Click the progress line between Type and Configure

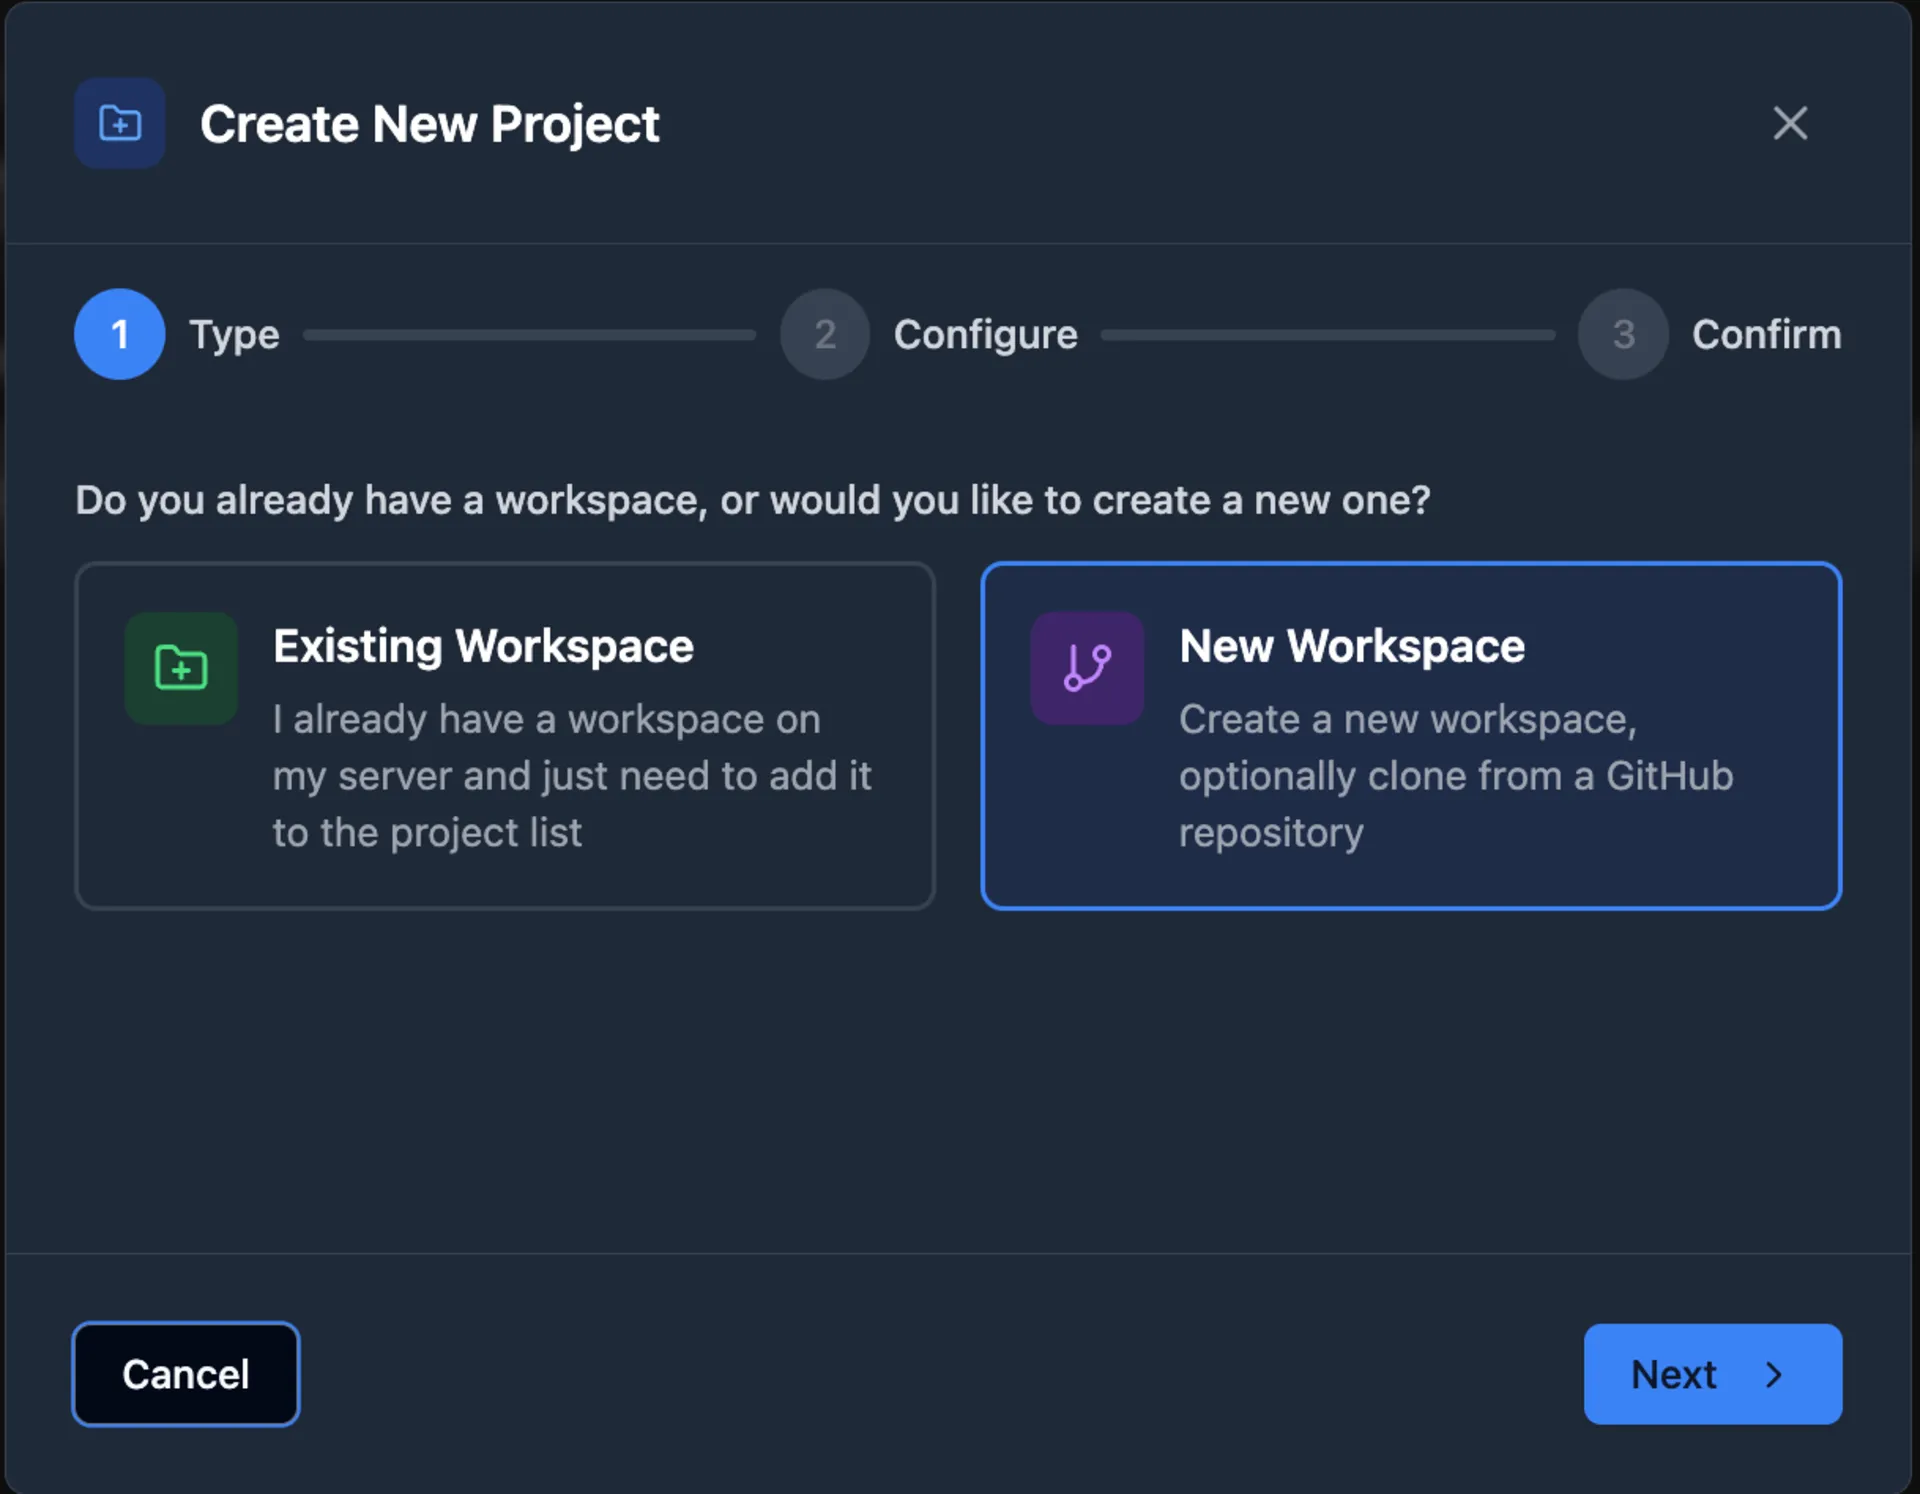pos(530,334)
